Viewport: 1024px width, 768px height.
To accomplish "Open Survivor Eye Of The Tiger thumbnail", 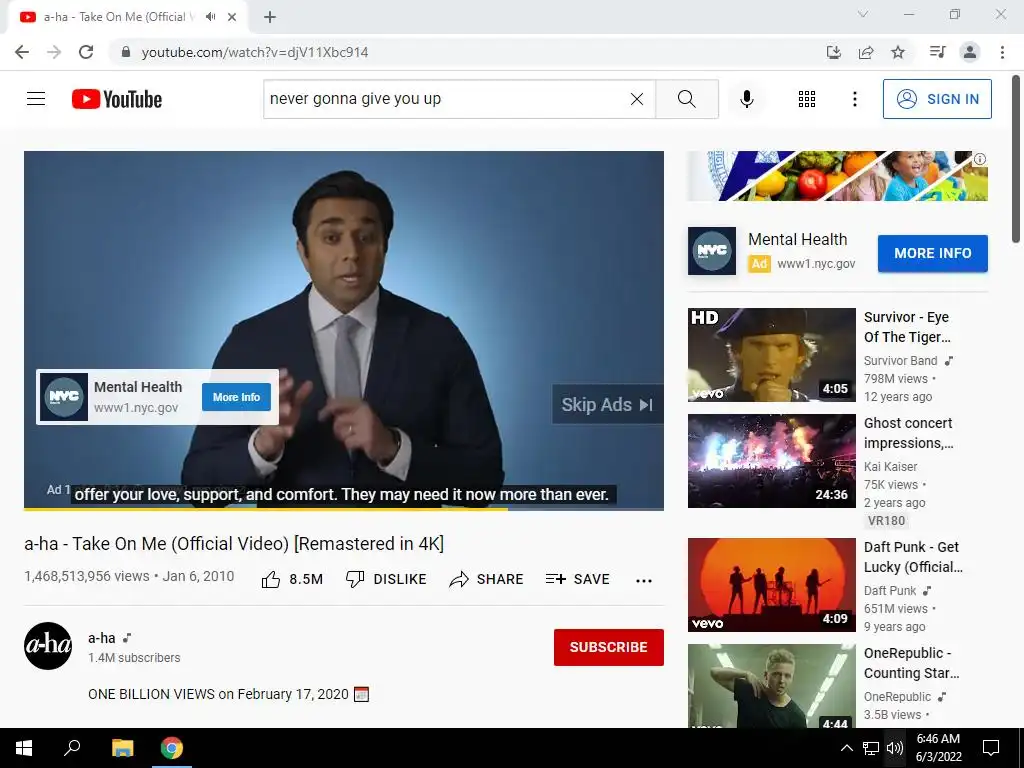I will point(771,355).
